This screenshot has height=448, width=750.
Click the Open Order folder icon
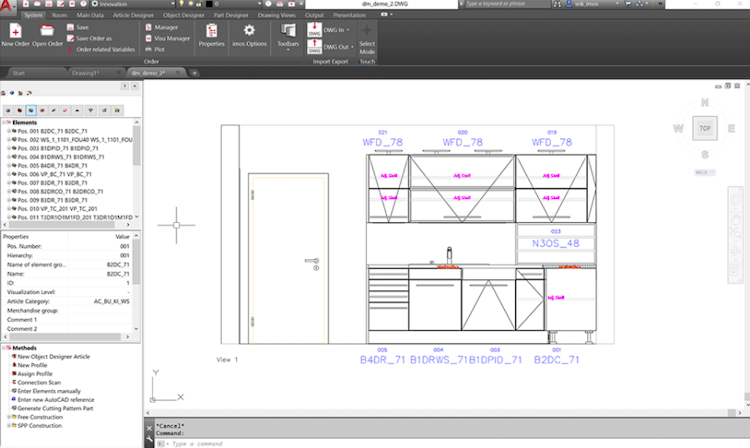click(47, 32)
